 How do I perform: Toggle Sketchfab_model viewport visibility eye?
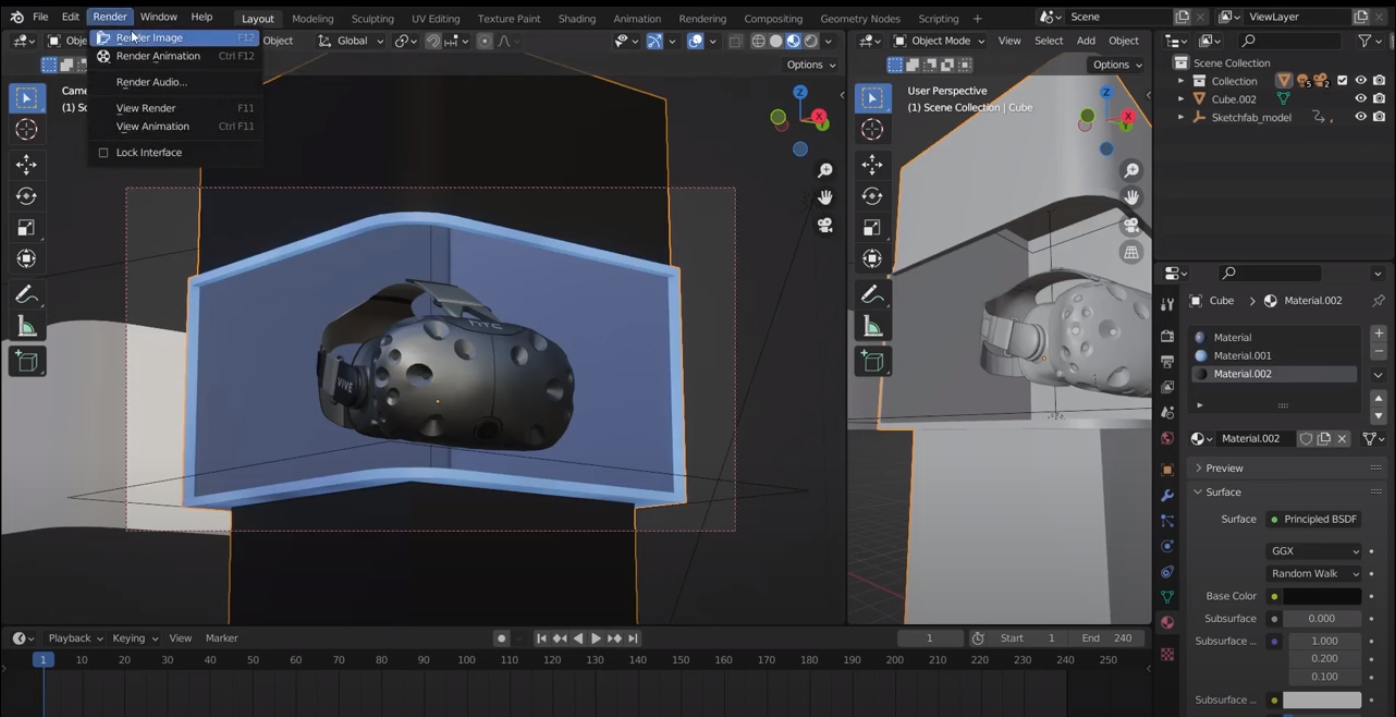tap(1360, 117)
